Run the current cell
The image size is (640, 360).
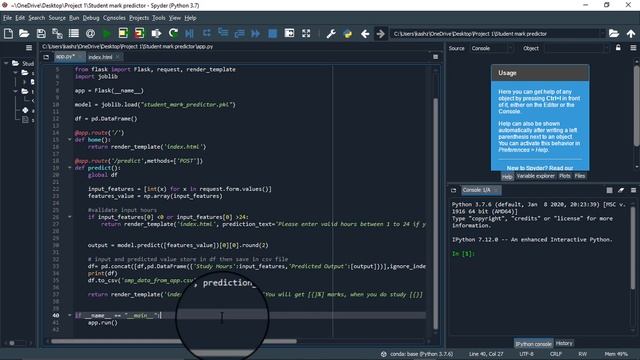(x=123, y=33)
